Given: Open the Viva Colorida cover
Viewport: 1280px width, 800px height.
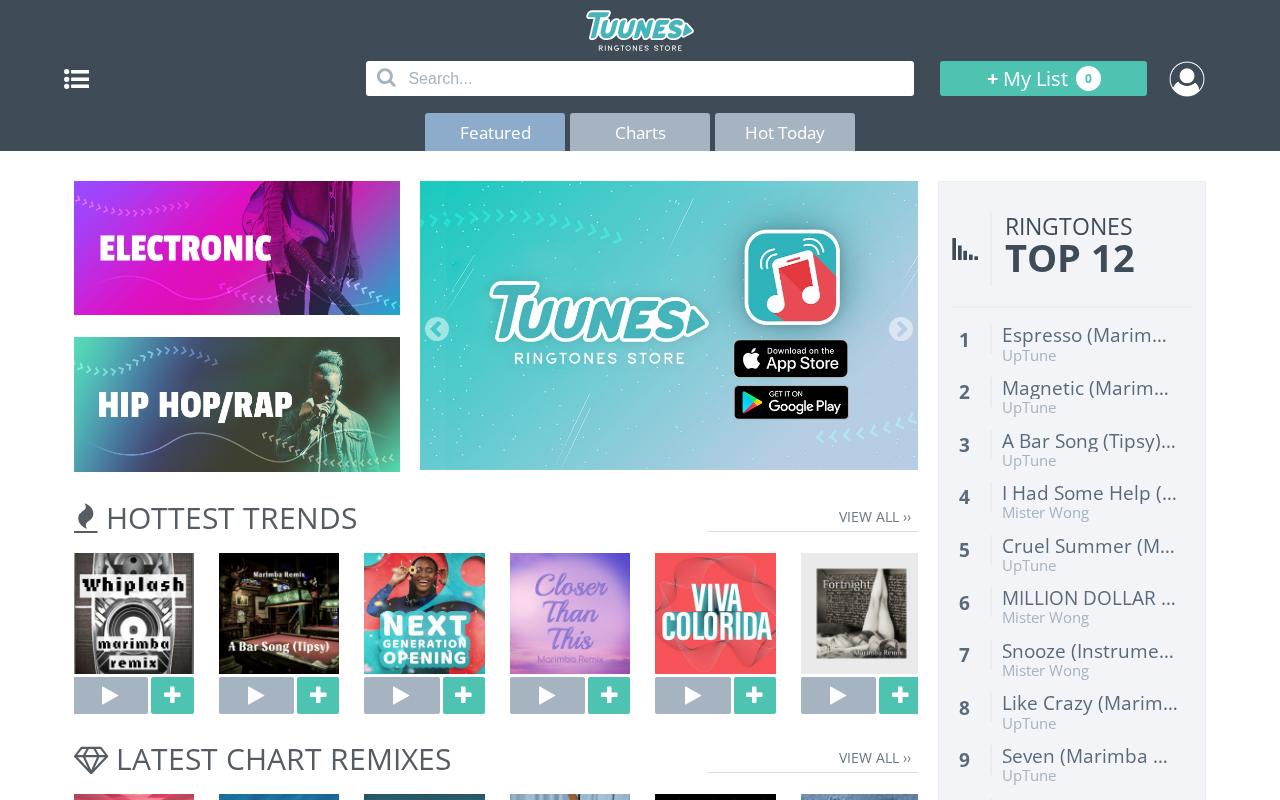Looking at the screenshot, I should 715,613.
